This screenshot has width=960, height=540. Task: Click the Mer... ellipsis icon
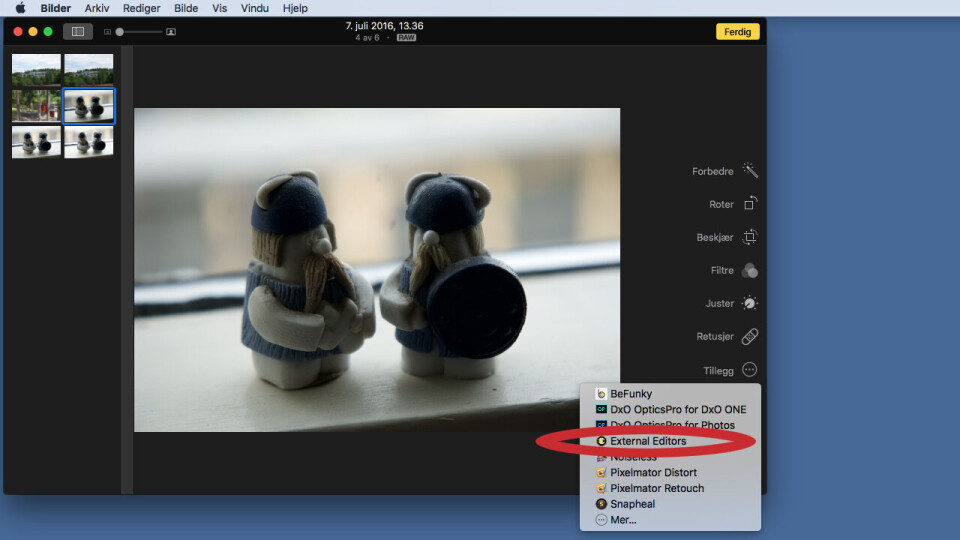(601, 520)
